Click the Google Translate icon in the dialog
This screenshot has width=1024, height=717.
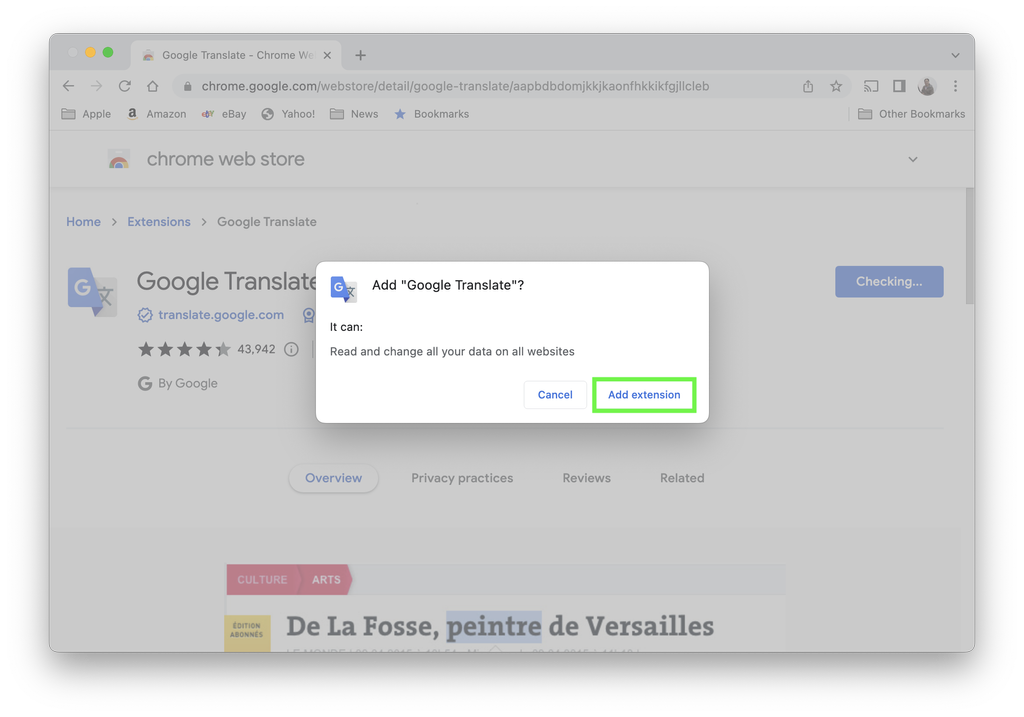tap(343, 289)
